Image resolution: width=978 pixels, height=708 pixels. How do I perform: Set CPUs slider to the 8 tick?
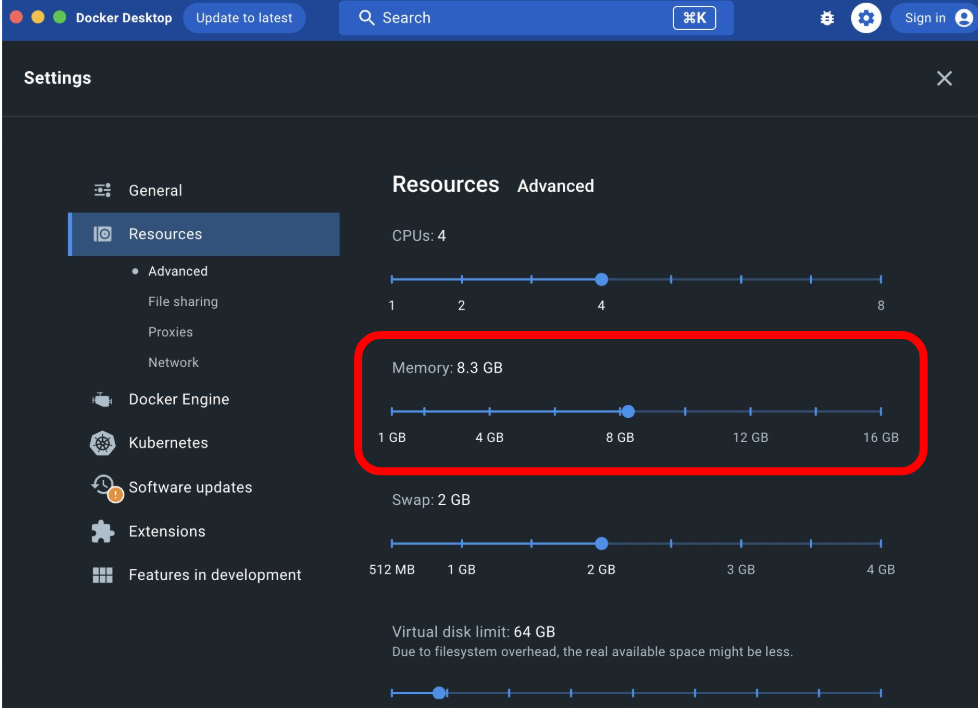coord(881,279)
